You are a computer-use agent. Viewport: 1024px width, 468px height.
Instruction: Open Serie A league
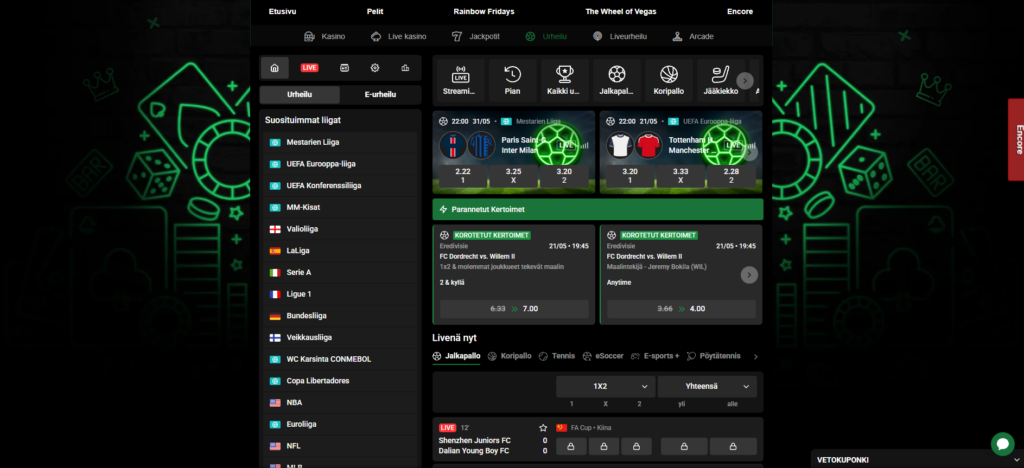pos(340,272)
